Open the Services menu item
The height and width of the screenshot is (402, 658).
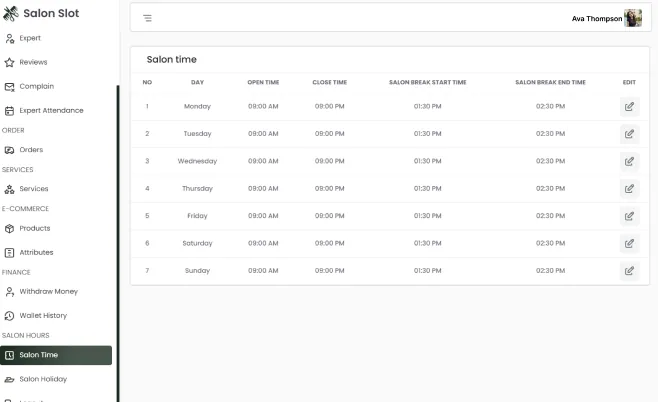click(34, 189)
